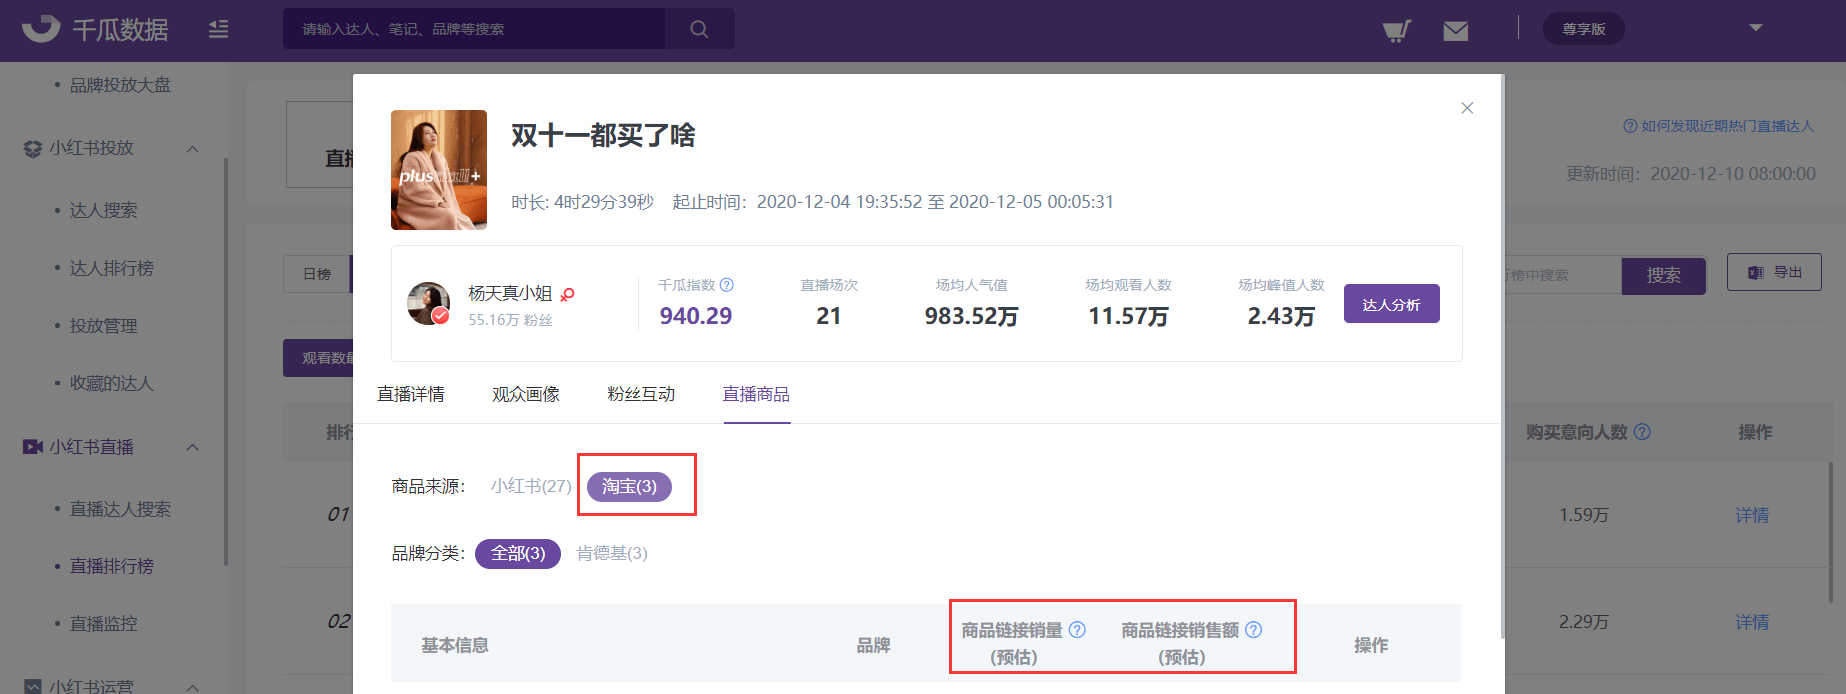Image resolution: width=1846 pixels, height=694 pixels.
Task: Toggle the sidebar collapse menu icon
Action: click(x=218, y=29)
